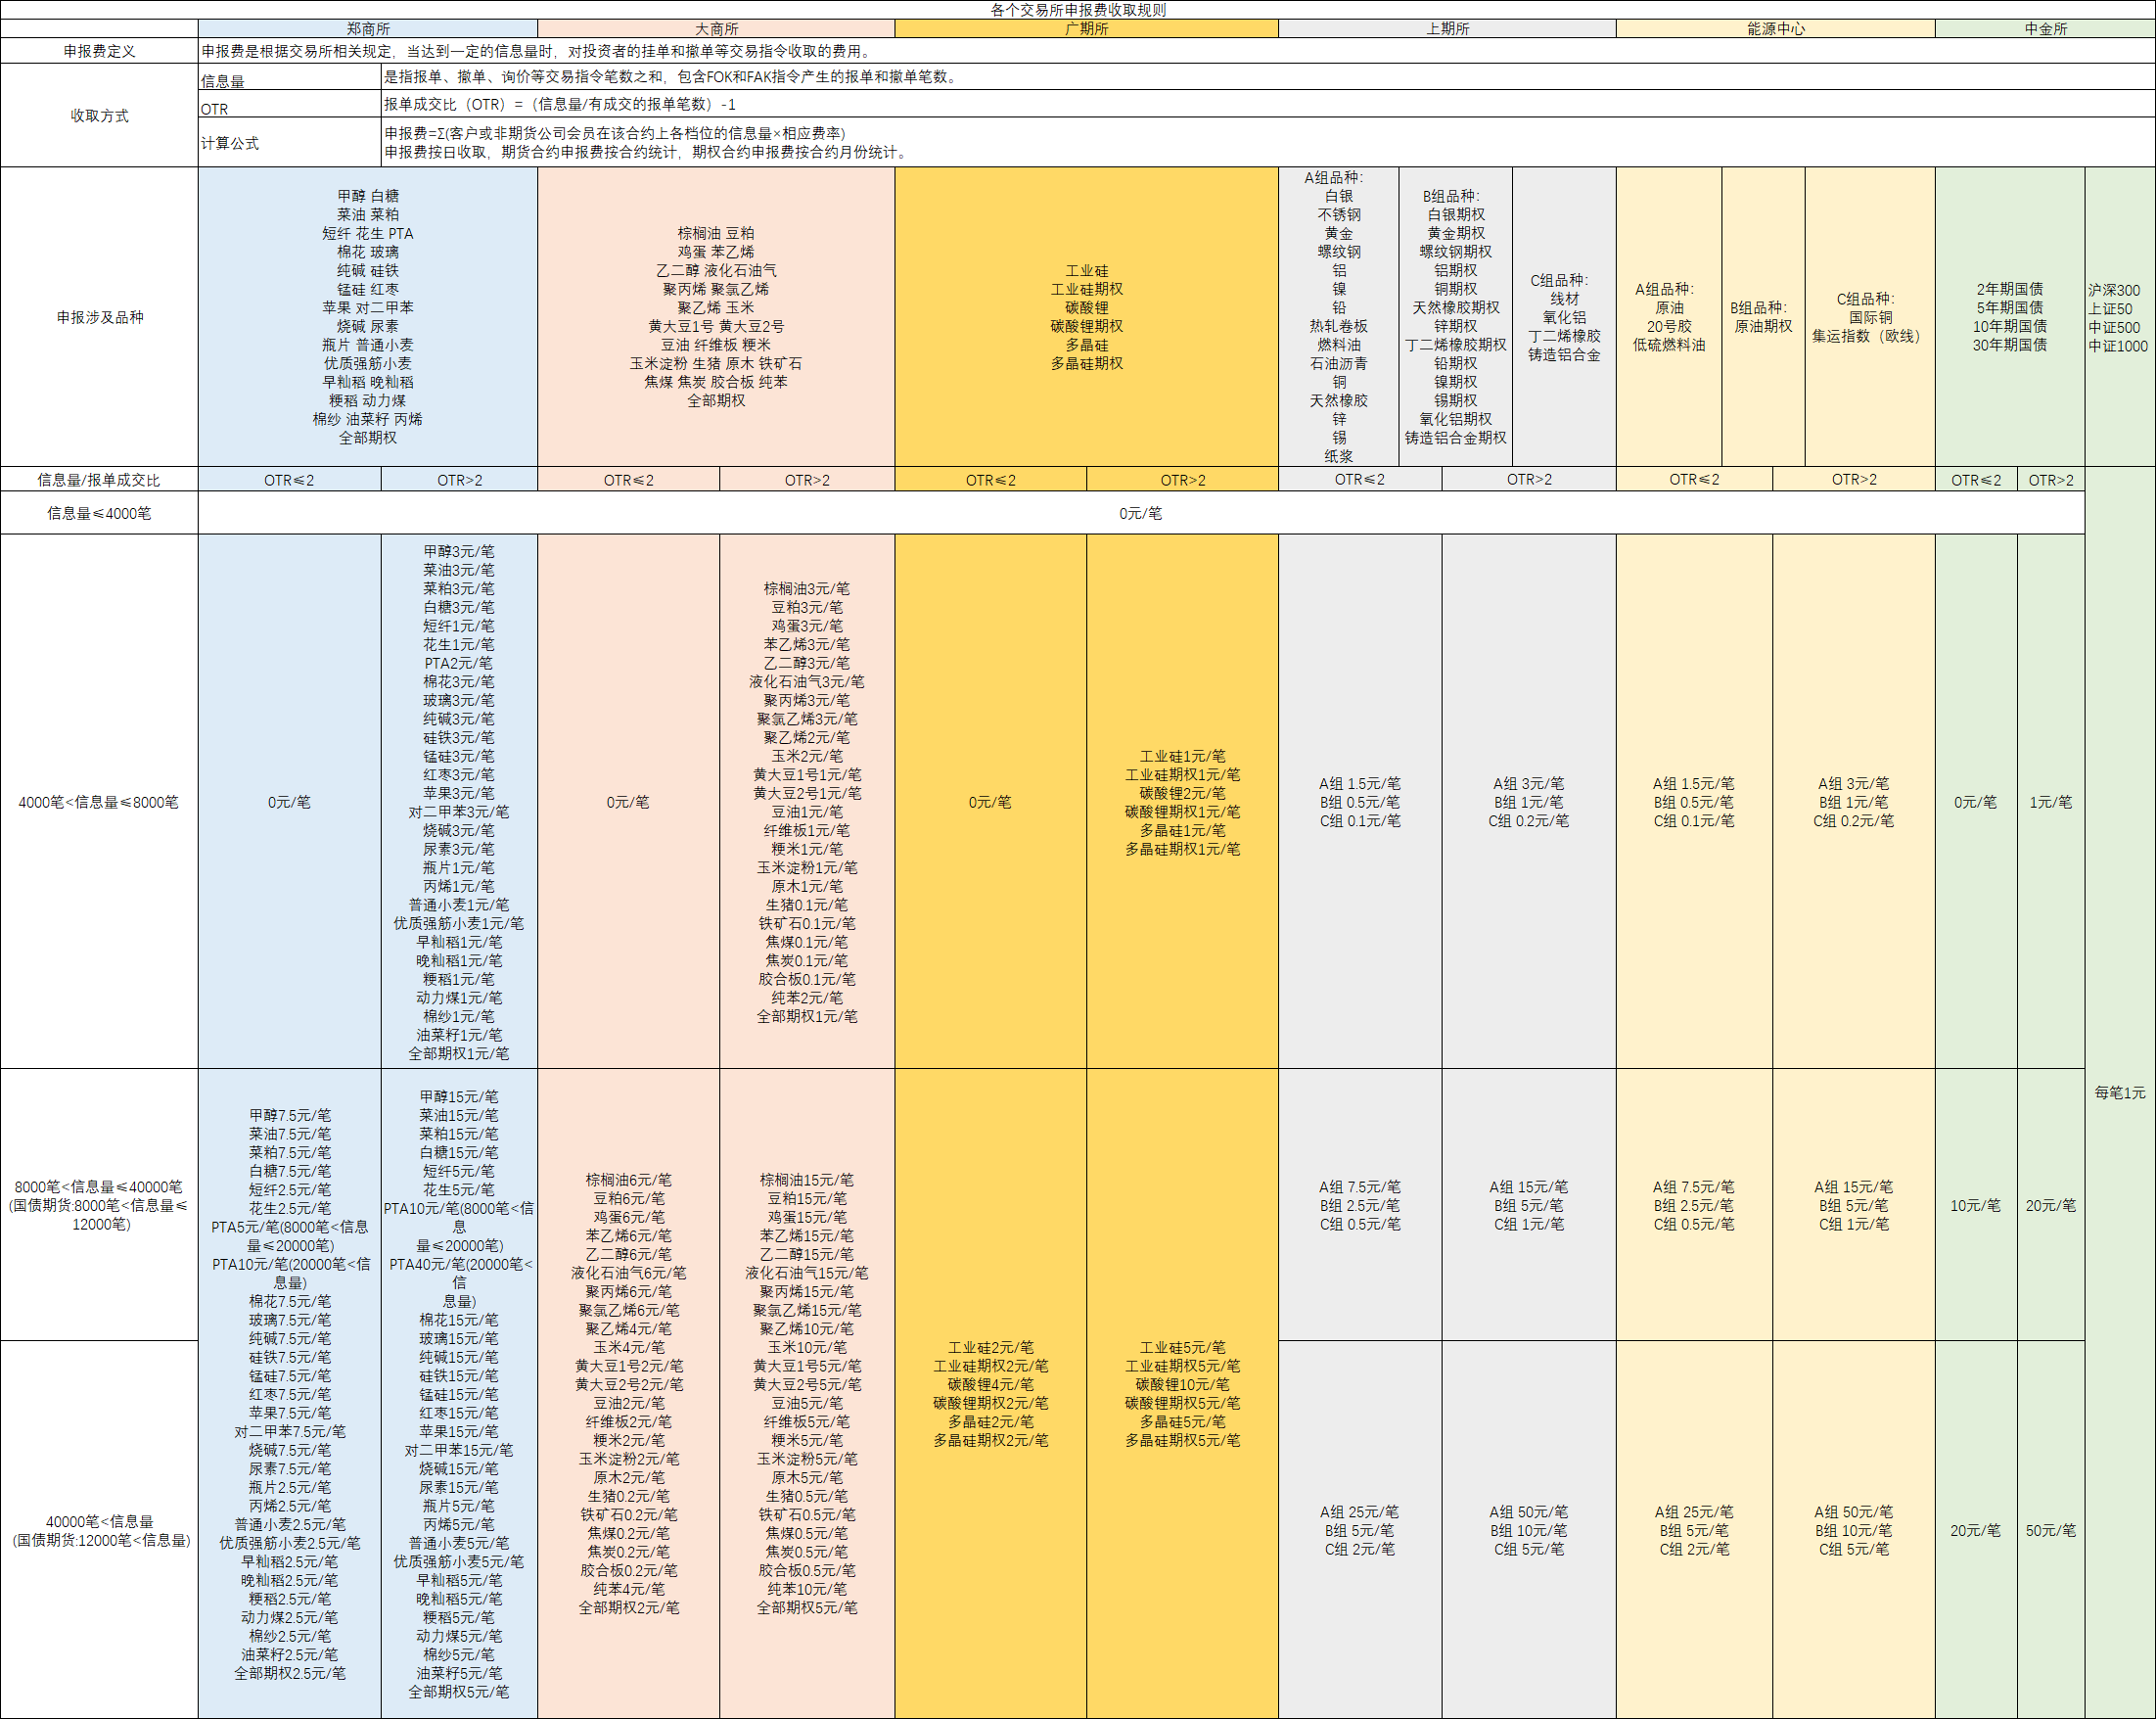Select 能源中心 cell reading A组 7.5元/笔

coord(1694,1205)
